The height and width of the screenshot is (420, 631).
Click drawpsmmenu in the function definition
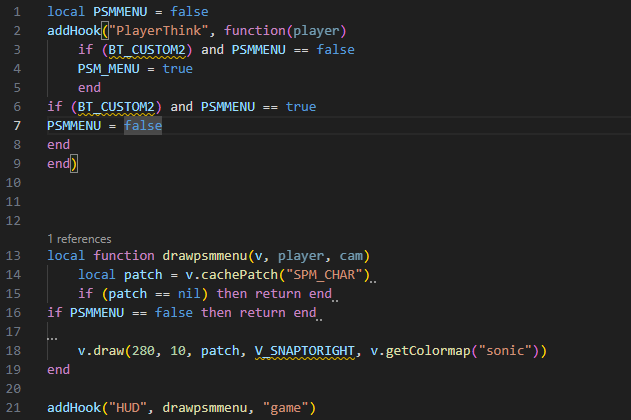[204, 256]
